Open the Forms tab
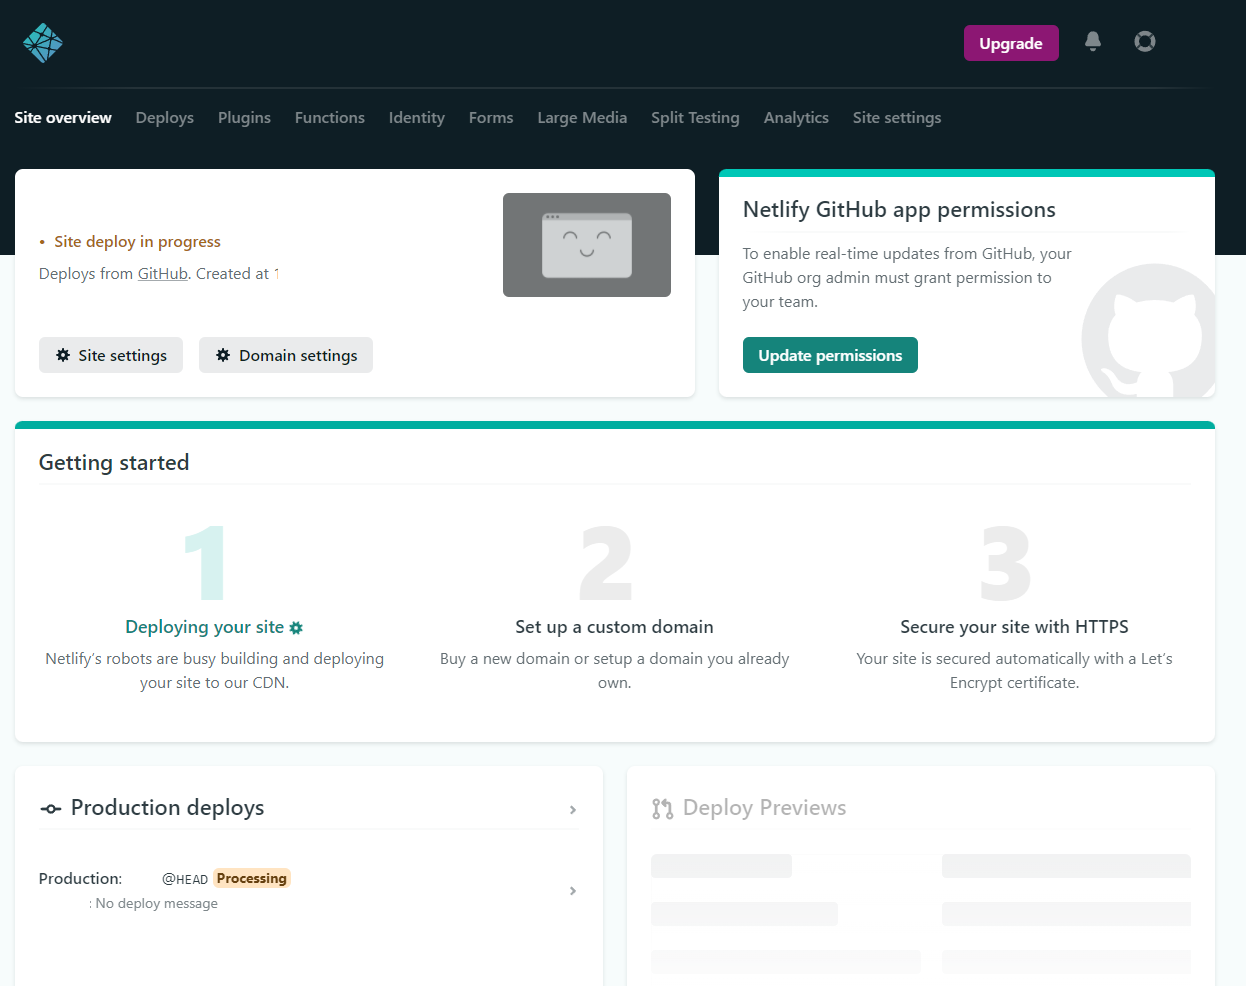 click(x=491, y=118)
